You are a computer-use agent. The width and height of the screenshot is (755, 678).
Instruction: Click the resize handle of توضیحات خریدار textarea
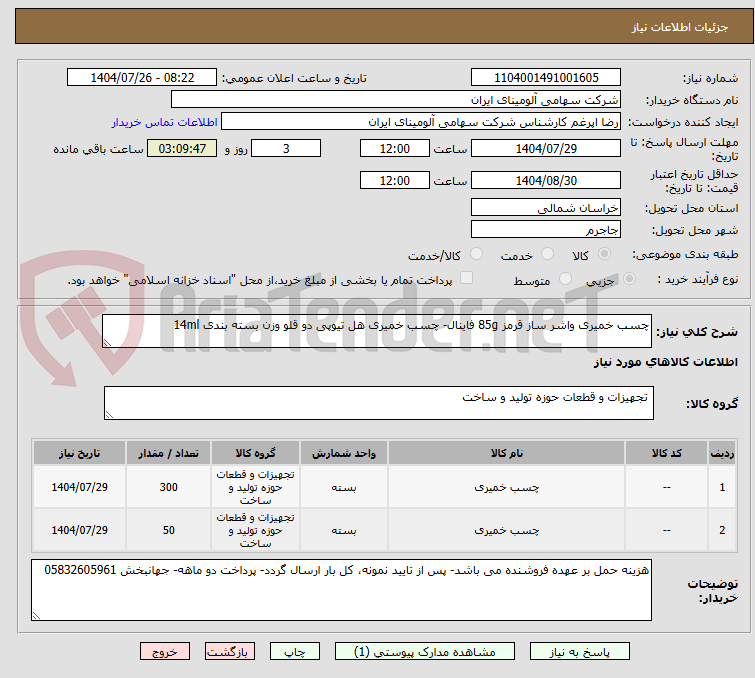click(37, 615)
